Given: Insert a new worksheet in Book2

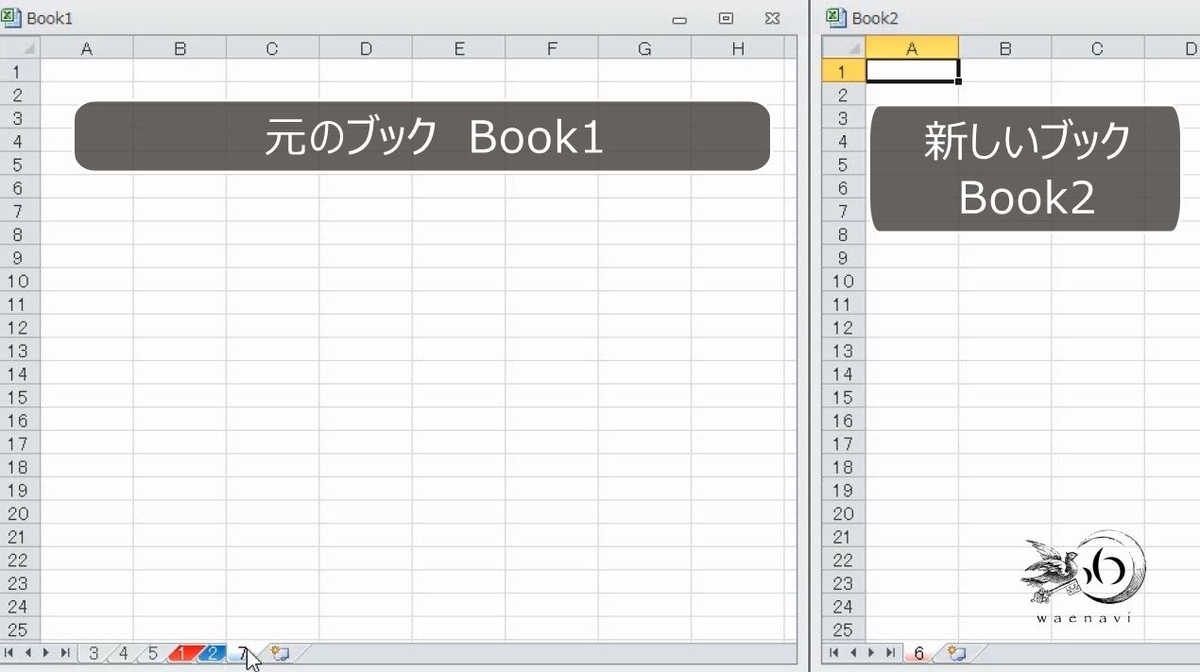Looking at the screenshot, I should point(956,654).
